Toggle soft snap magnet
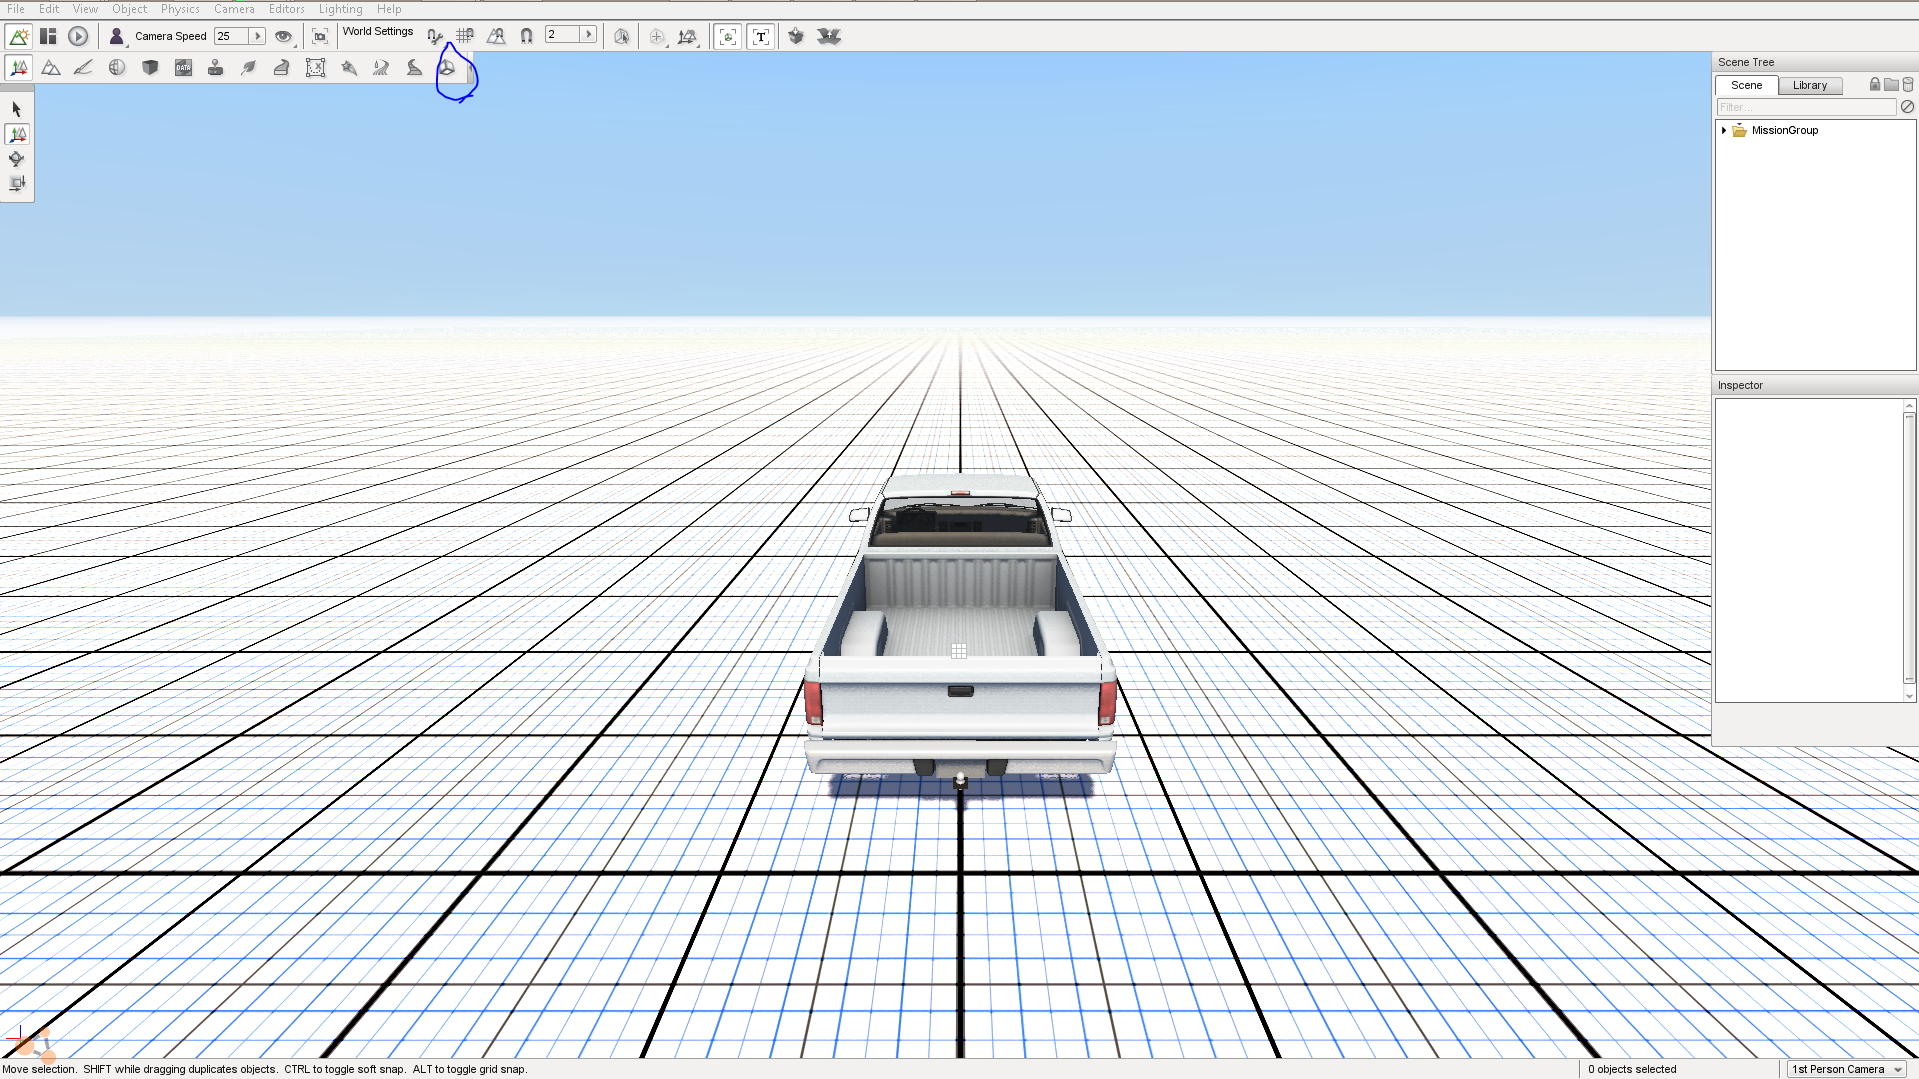Image resolution: width=1919 pixels, height=1079 pixels. pyautogui.click(x=526, y=37)
